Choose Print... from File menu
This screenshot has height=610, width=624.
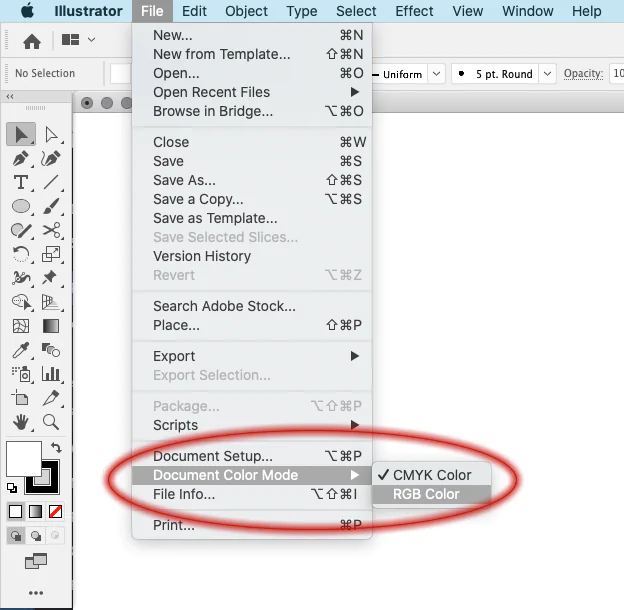pos(252,525)
